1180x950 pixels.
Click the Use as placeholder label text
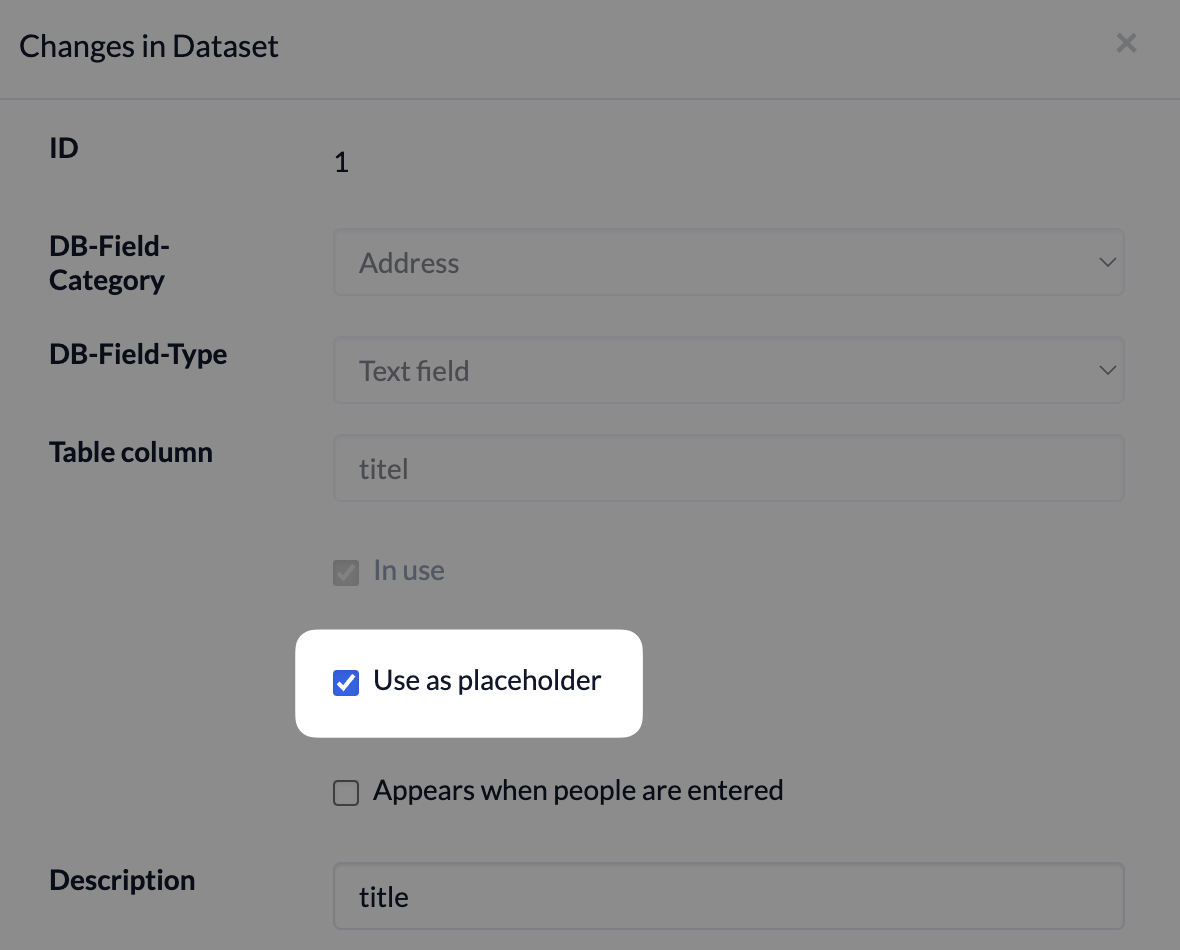(487, 681)
